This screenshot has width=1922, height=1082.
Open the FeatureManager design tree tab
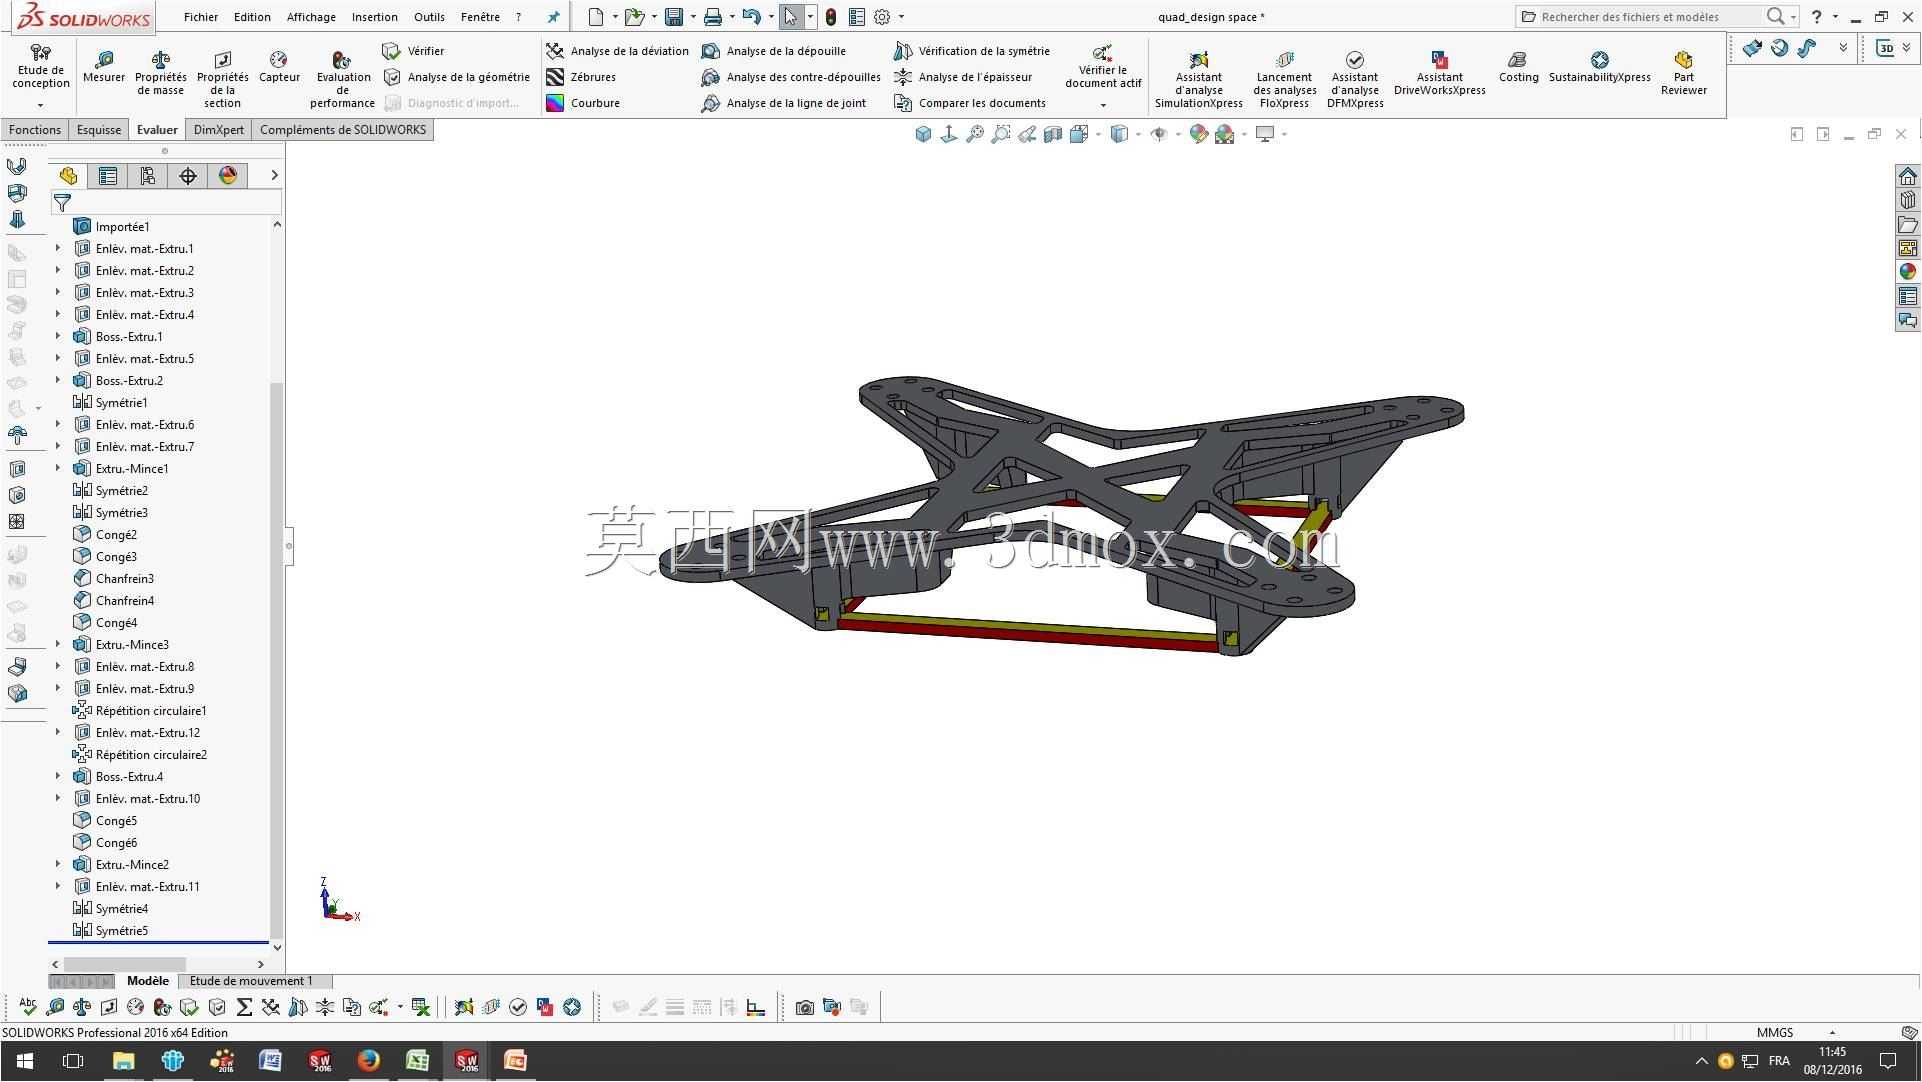tap(68, 176)
